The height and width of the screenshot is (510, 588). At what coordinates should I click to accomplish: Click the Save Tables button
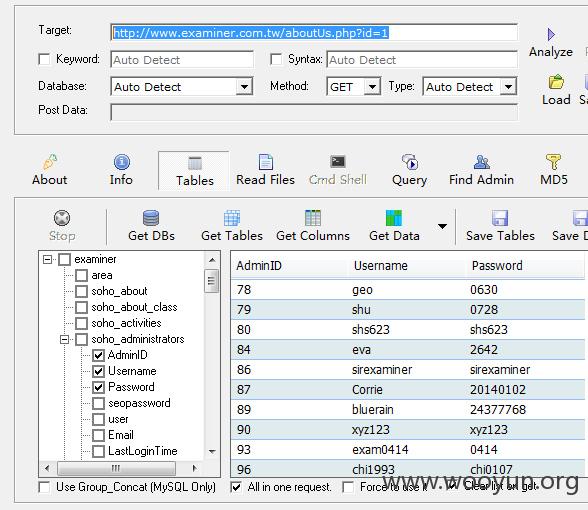(500, 226)
